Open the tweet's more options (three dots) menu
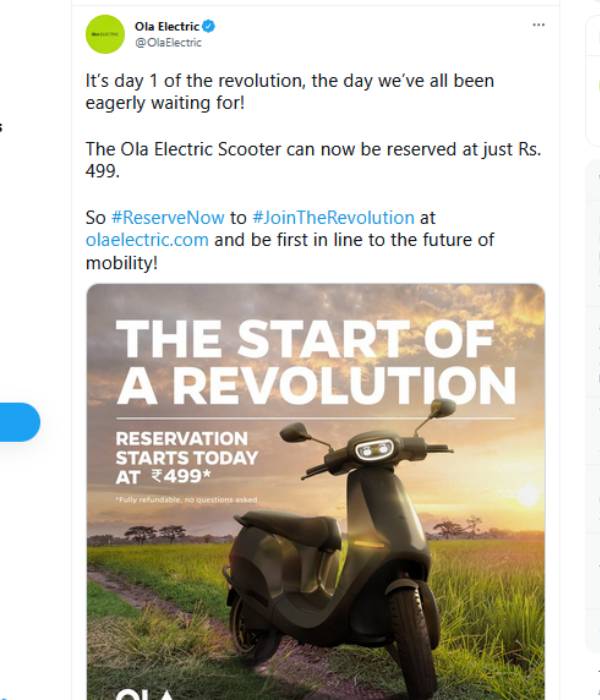600x700 pixels. click(538, 25)
